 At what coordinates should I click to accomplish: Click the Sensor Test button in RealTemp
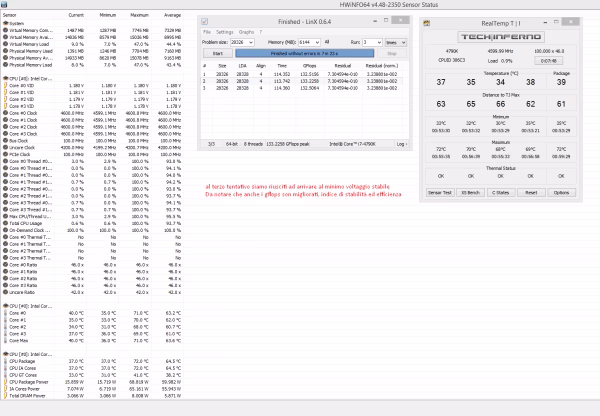[440, 193]
